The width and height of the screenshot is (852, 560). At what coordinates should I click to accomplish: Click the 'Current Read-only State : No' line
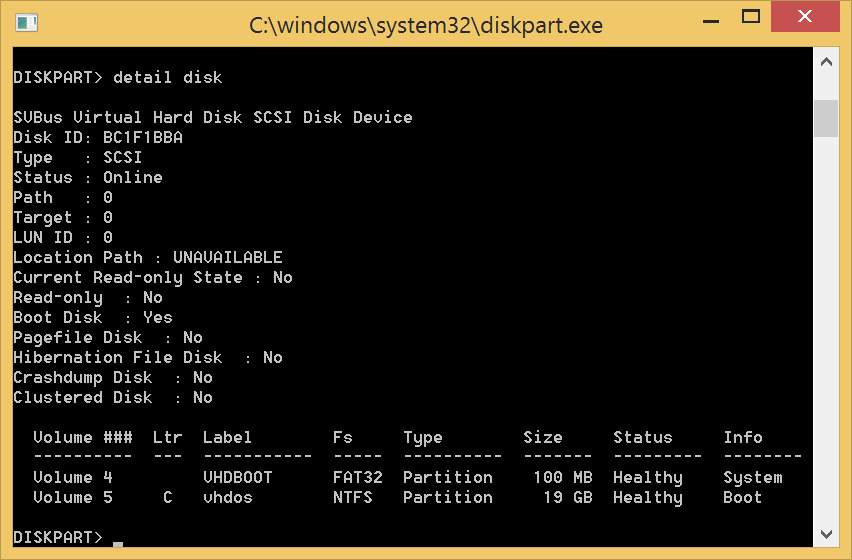tap(153, 278)
